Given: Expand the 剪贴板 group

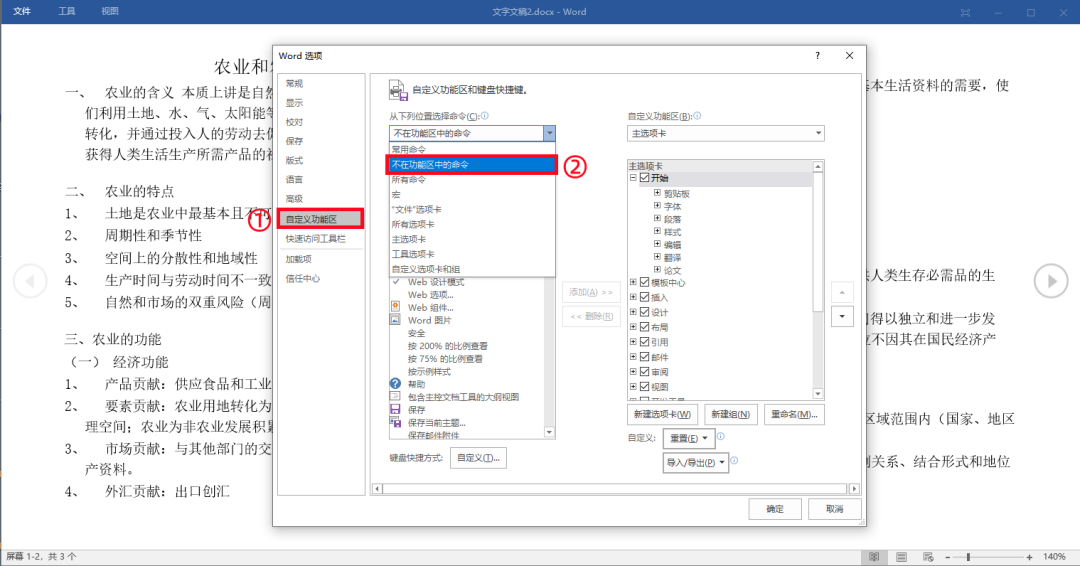Looking at the screenshot, I should pyautogui.click(x=657, y=193).
